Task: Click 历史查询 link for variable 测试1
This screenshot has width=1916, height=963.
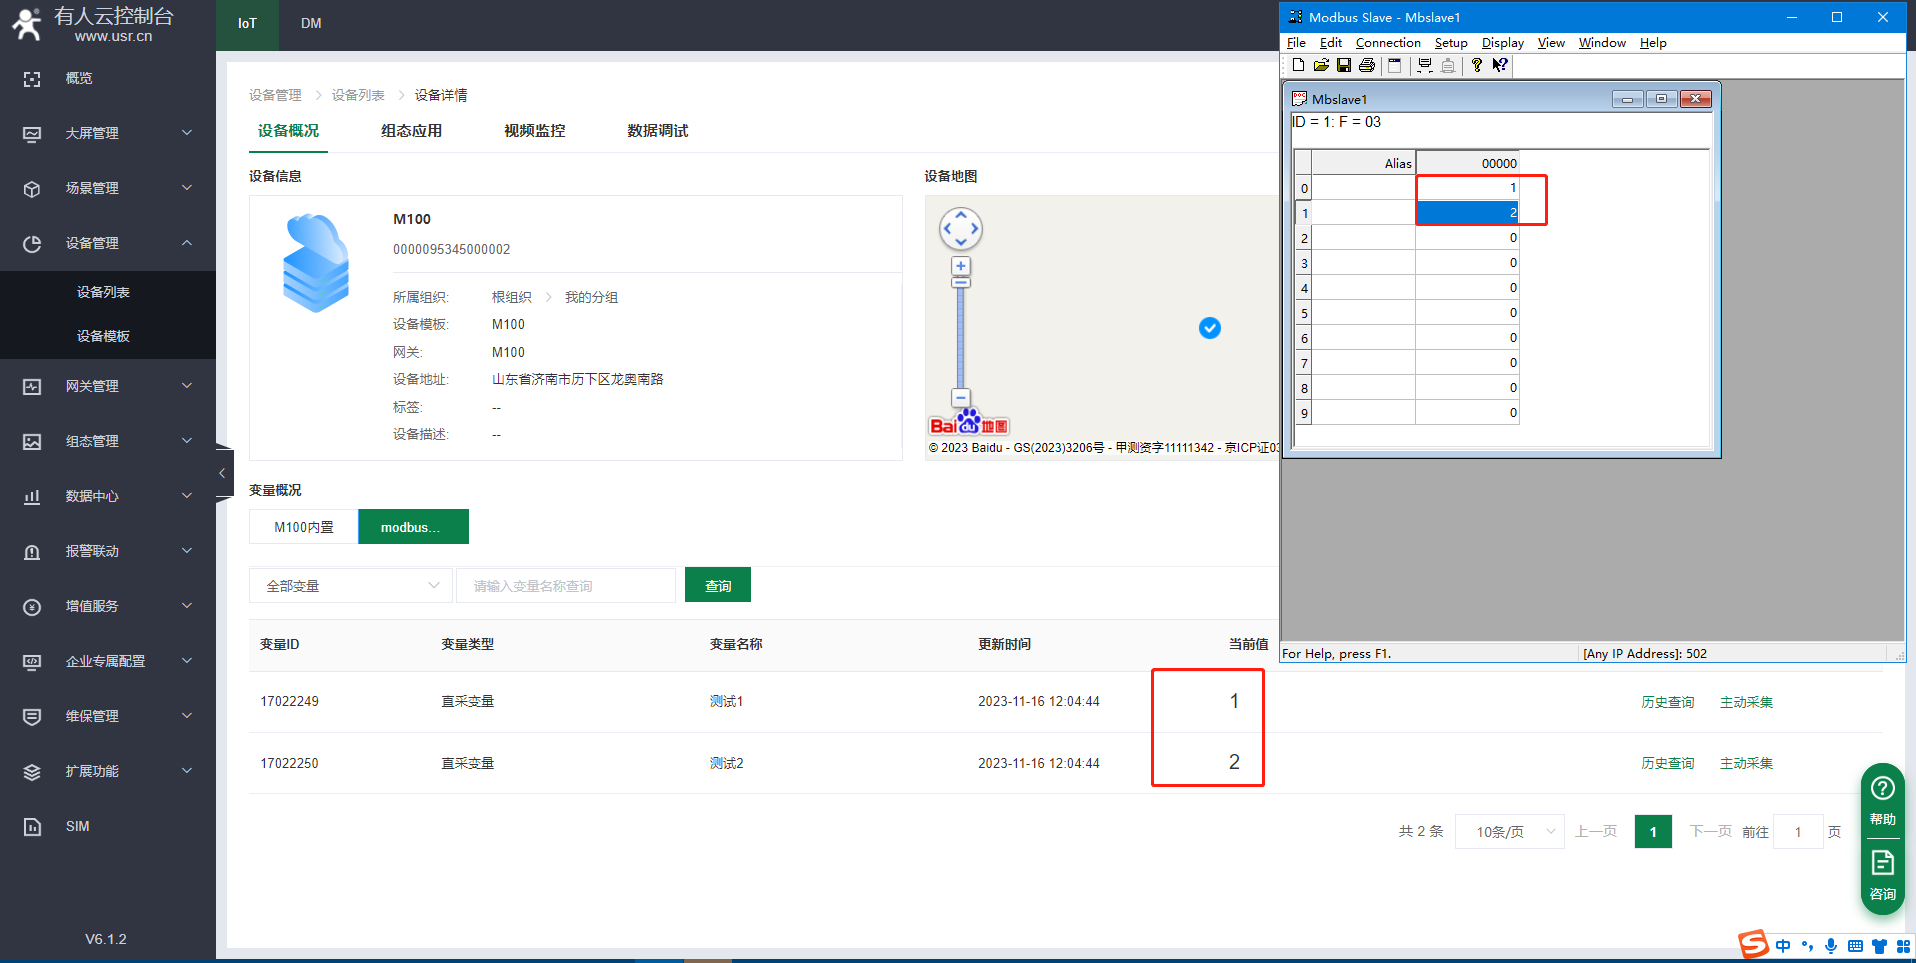Action: click(1667, 702)
